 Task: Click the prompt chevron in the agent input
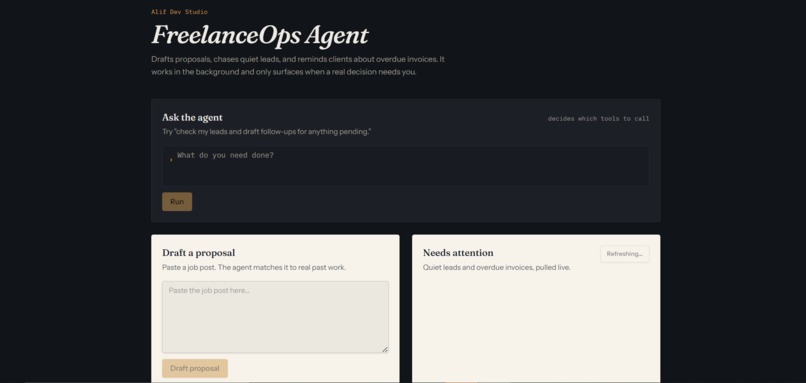[171, 159]
